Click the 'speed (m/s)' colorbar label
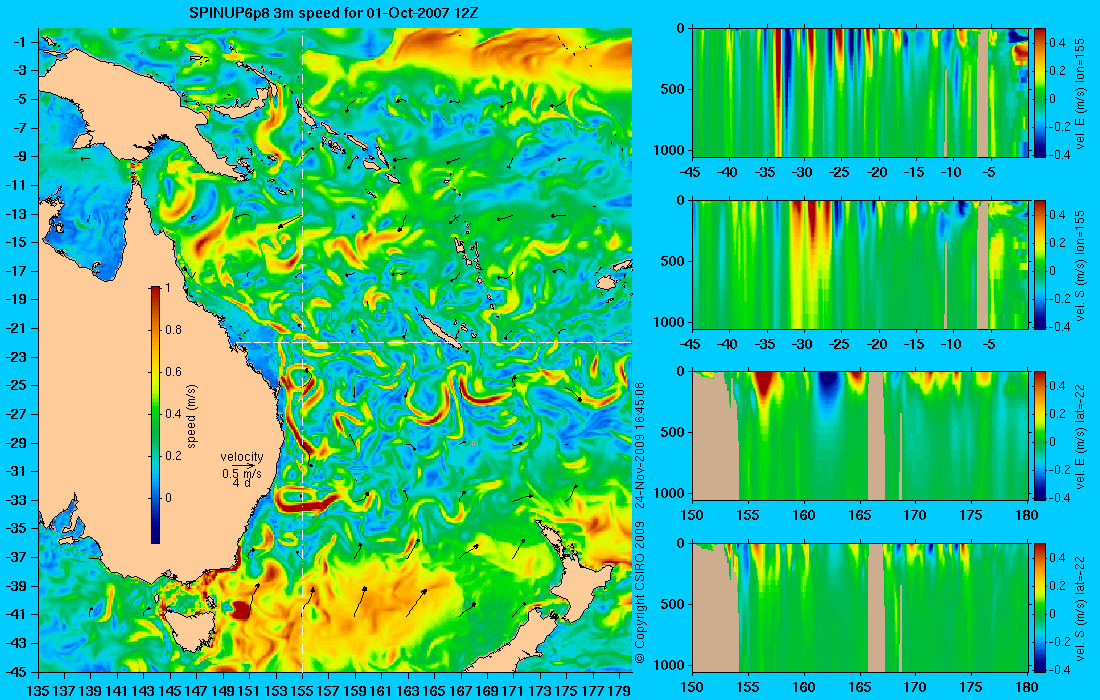The width and height of the screenshot is (1100, 700). tap(192, 416)
